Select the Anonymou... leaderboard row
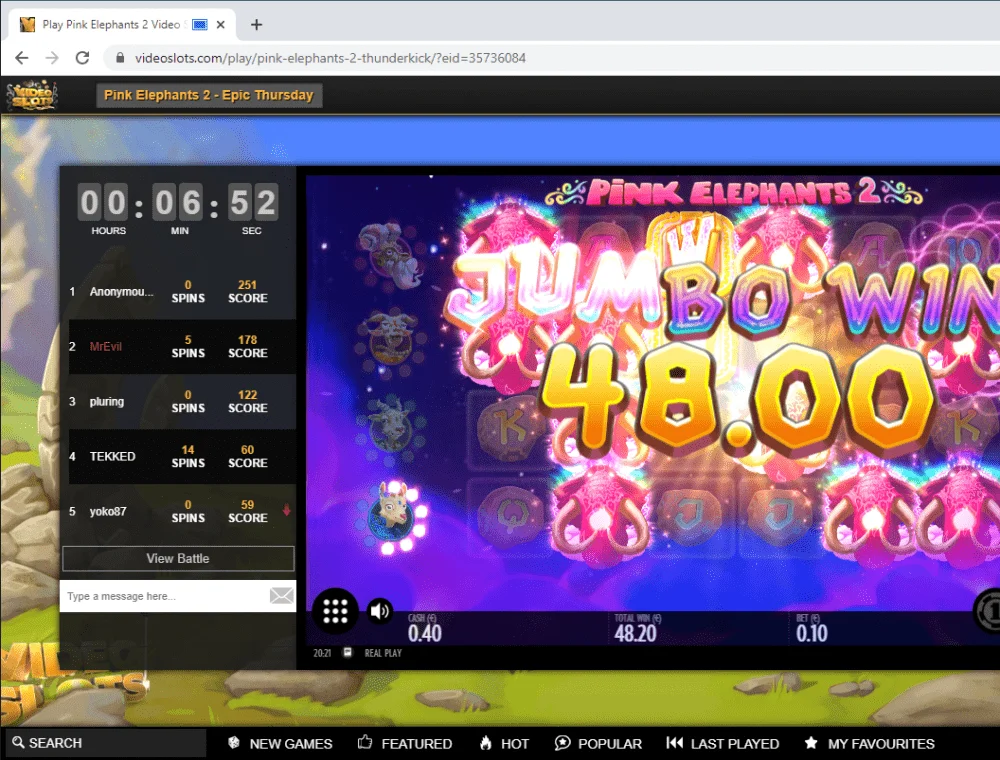 (x=182, y=291)
